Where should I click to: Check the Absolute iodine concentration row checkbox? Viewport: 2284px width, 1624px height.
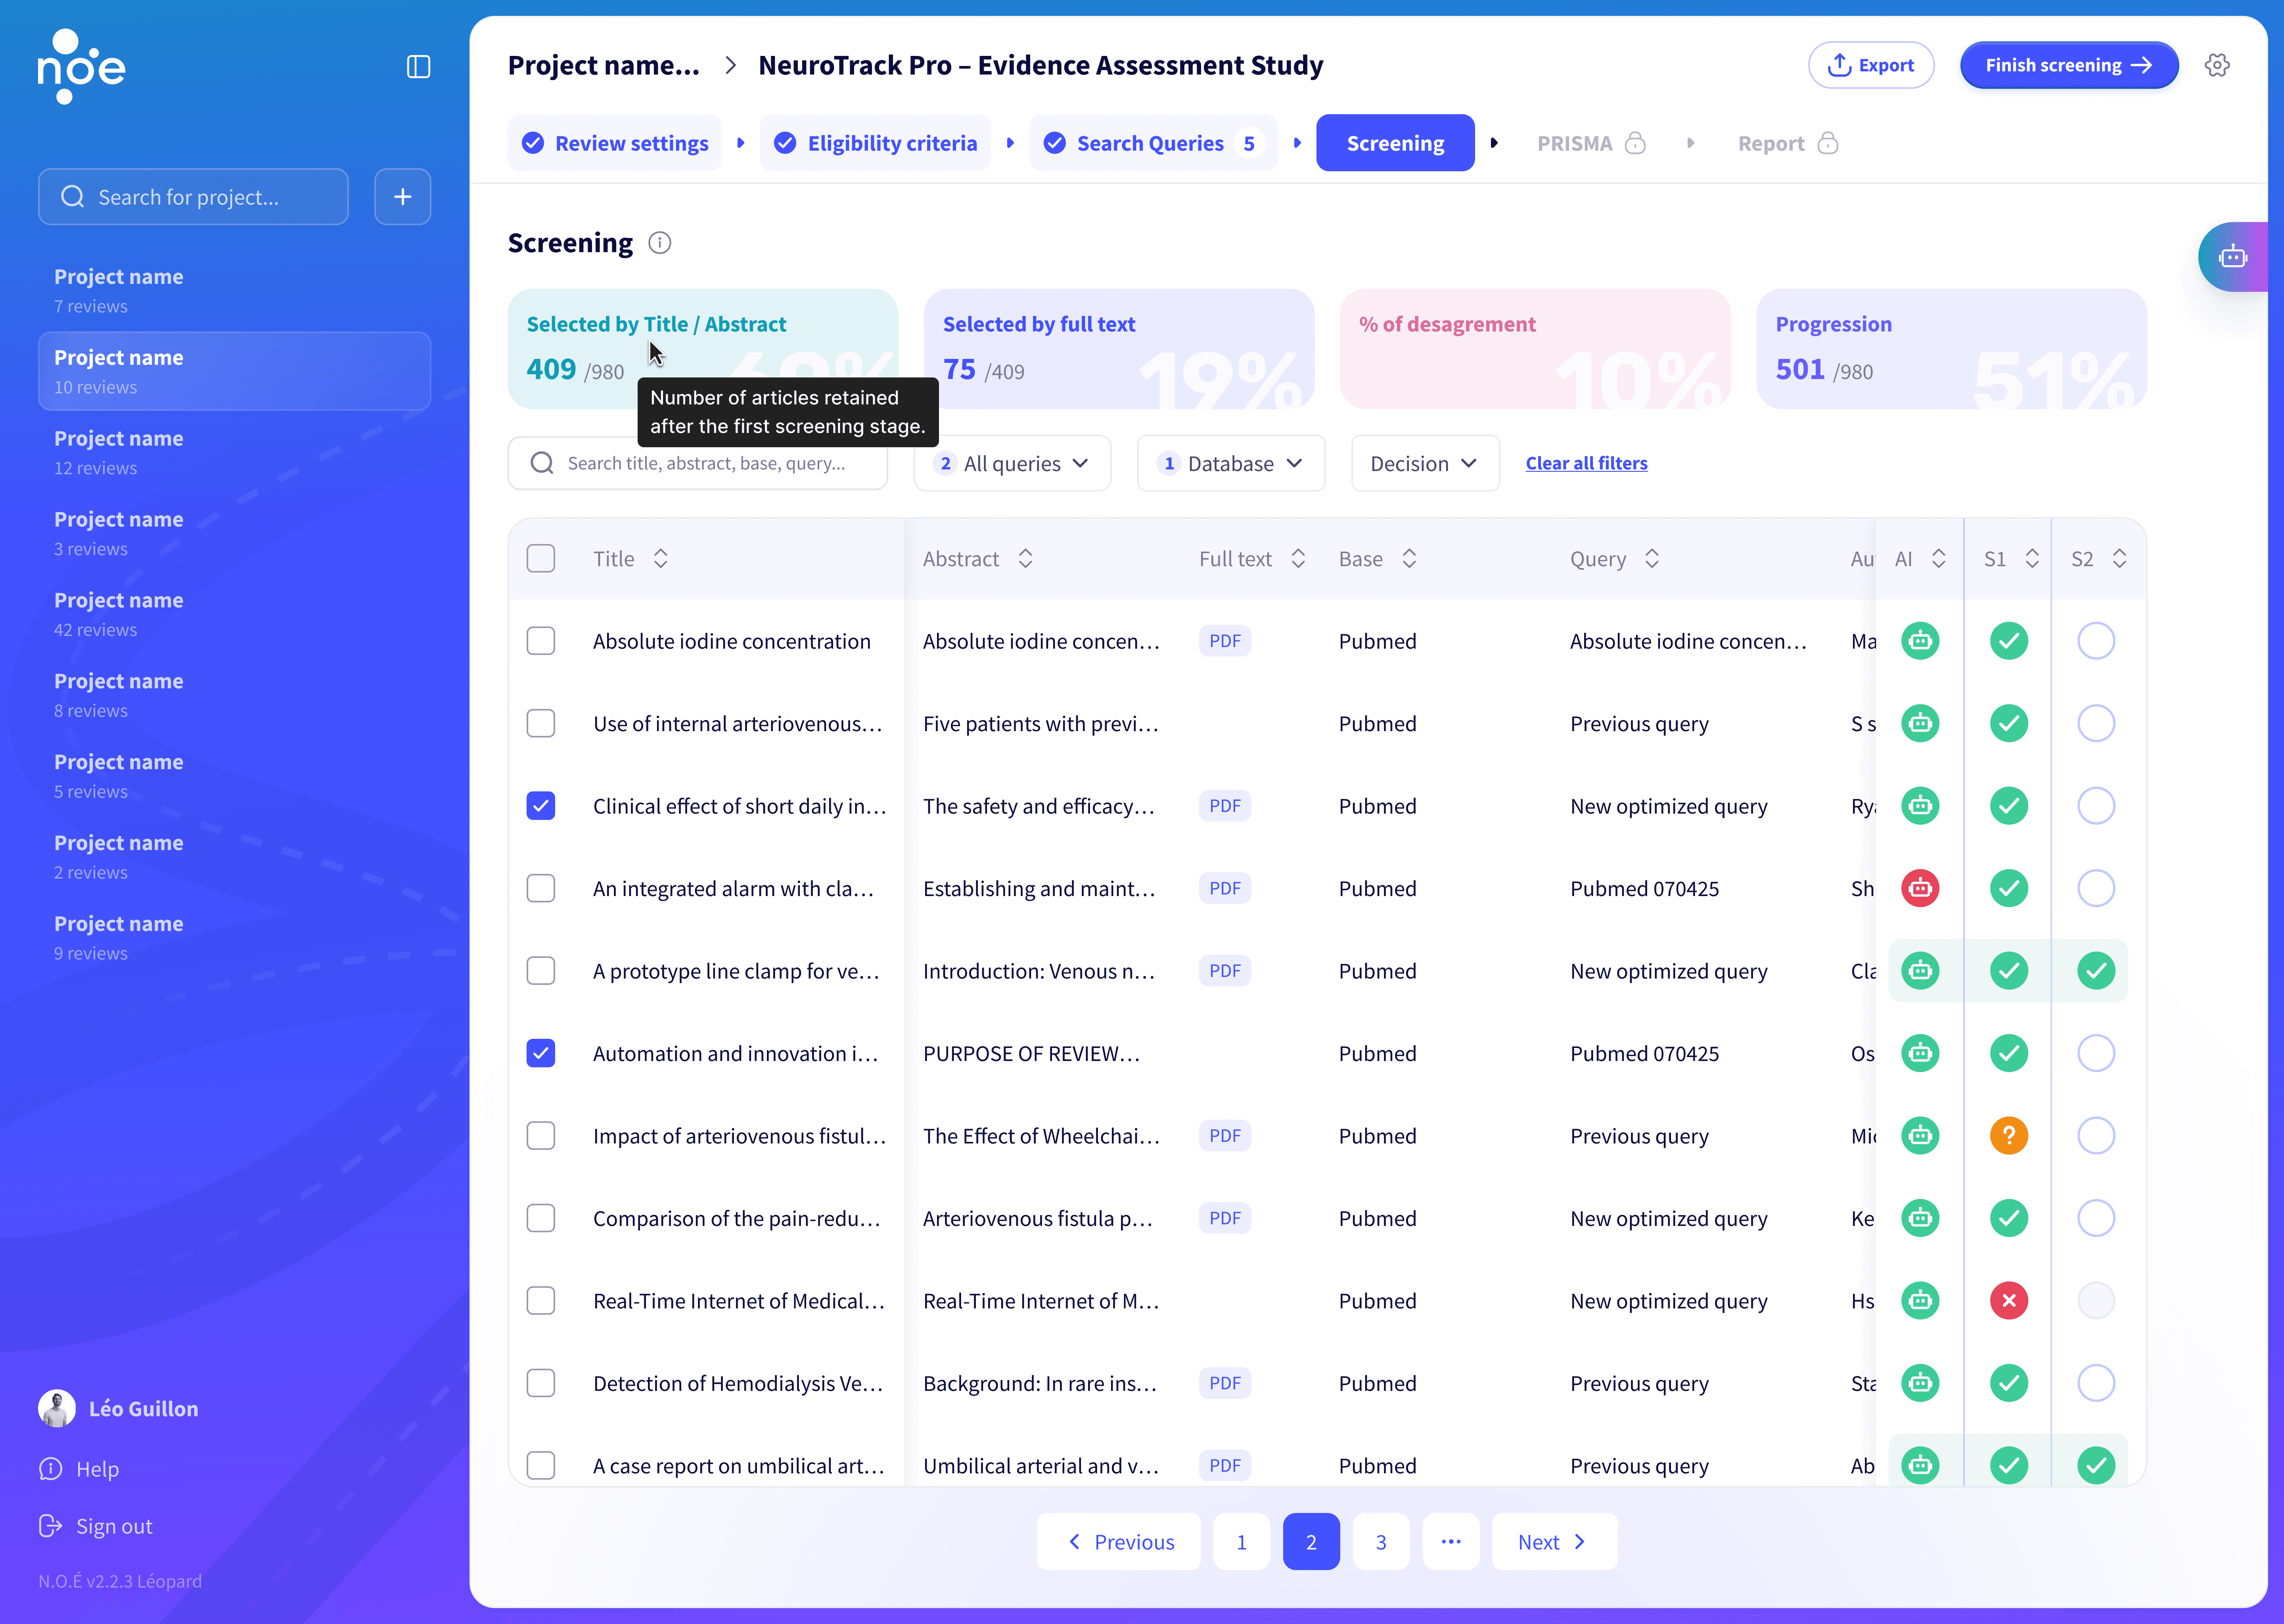[541, 641]
